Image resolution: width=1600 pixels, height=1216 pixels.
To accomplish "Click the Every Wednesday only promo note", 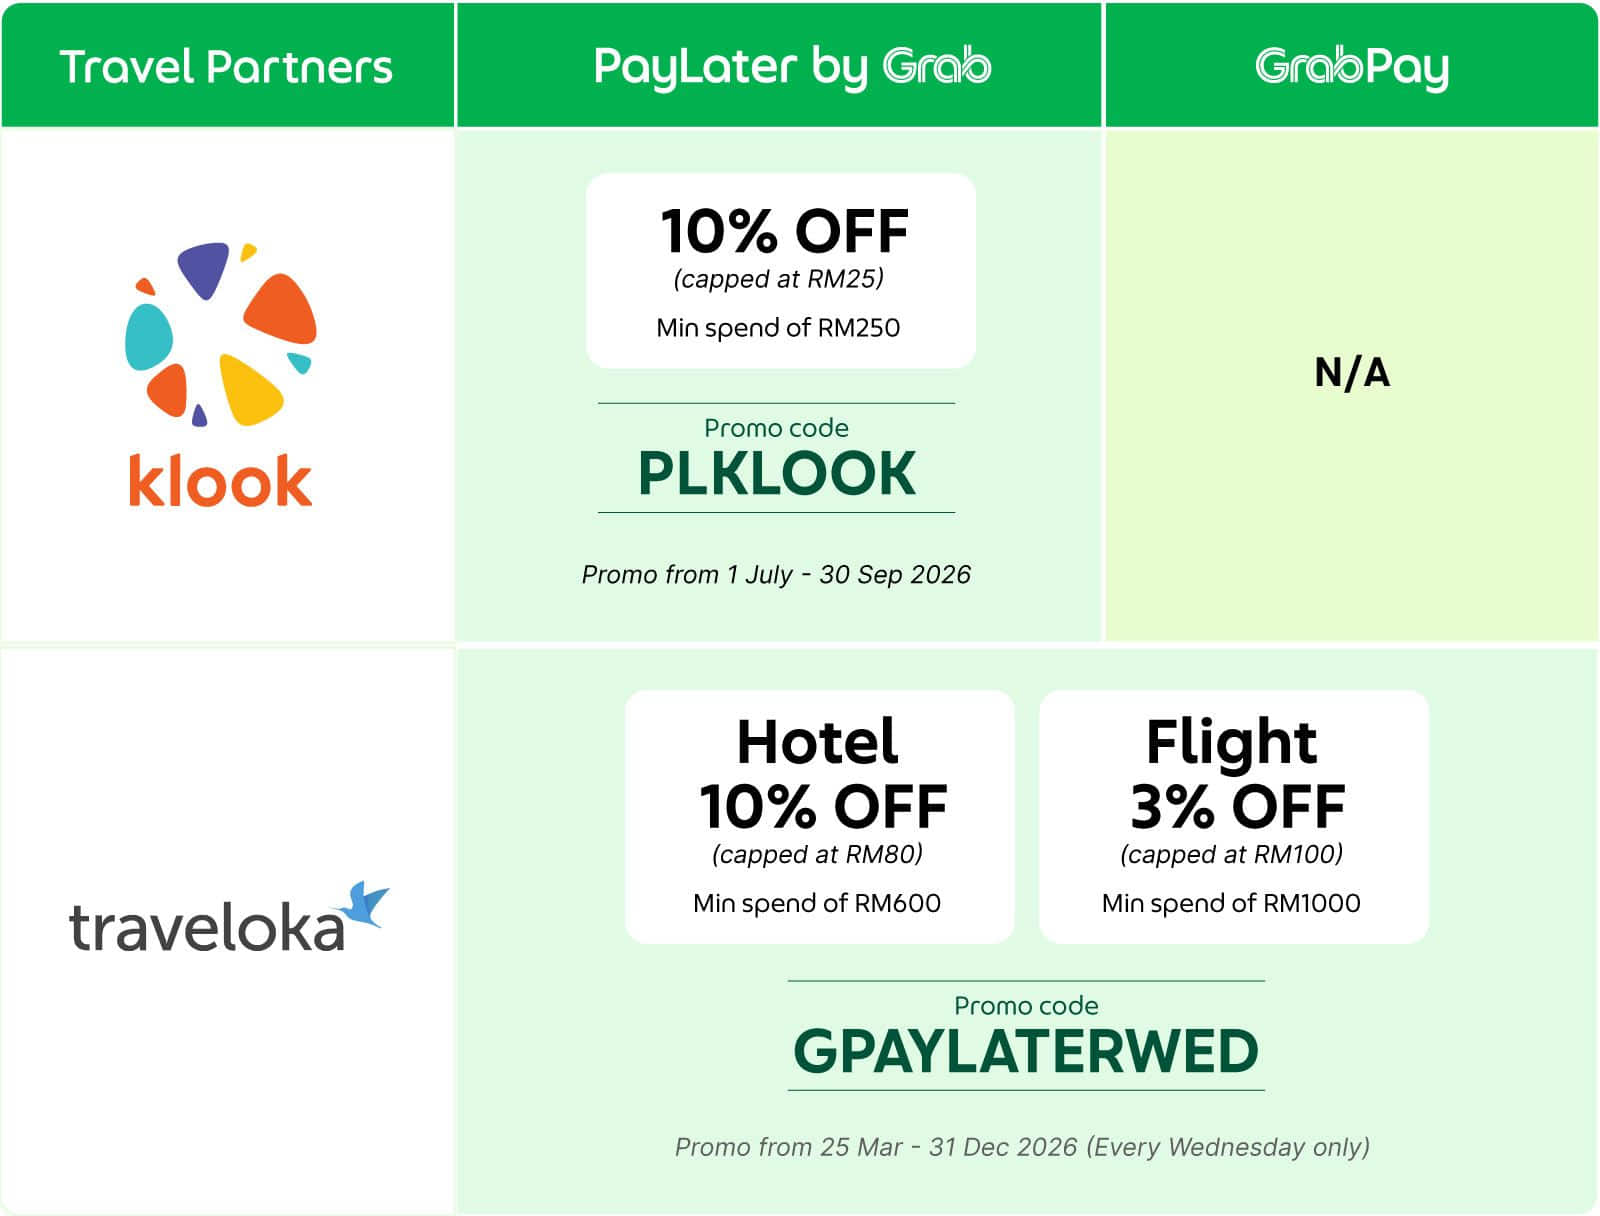I will (x=1228, y=1146).
